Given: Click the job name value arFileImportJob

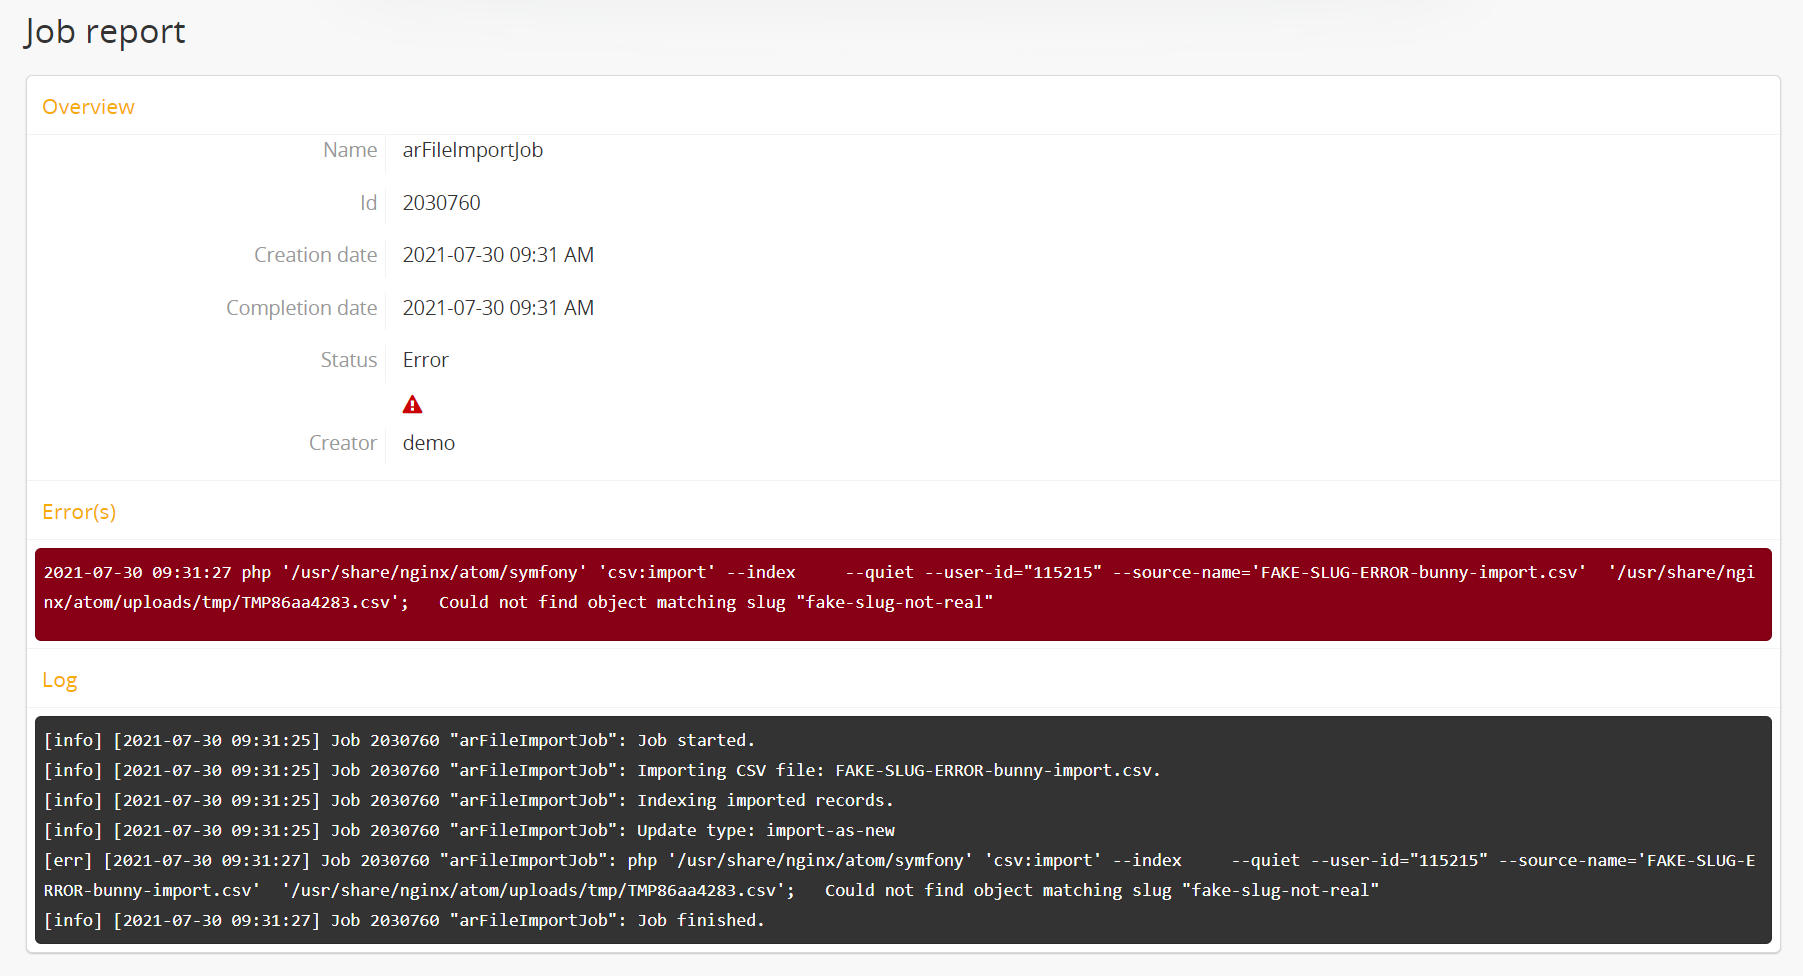Looking at the screenshot, I should pos(472,150).
